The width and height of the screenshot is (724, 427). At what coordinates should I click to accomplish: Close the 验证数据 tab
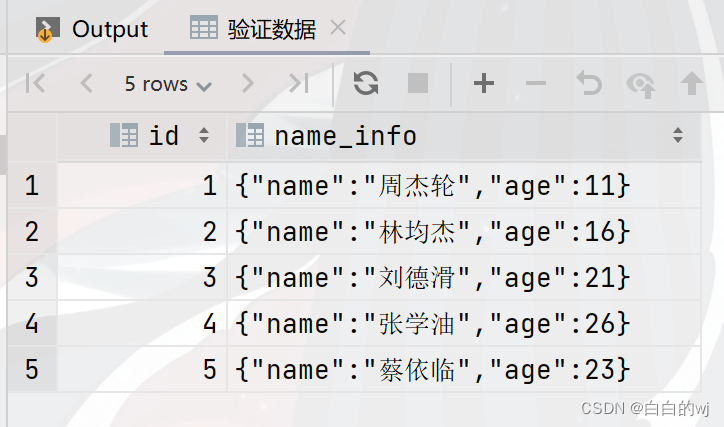[338, 29]
